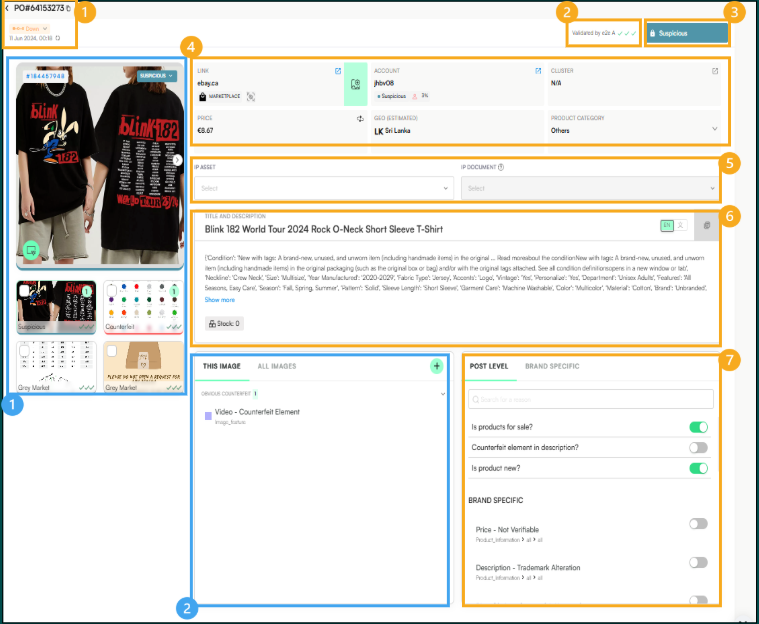
Task: Enable 'Price - Not Verifiable' switch
Action: point(698,524)
